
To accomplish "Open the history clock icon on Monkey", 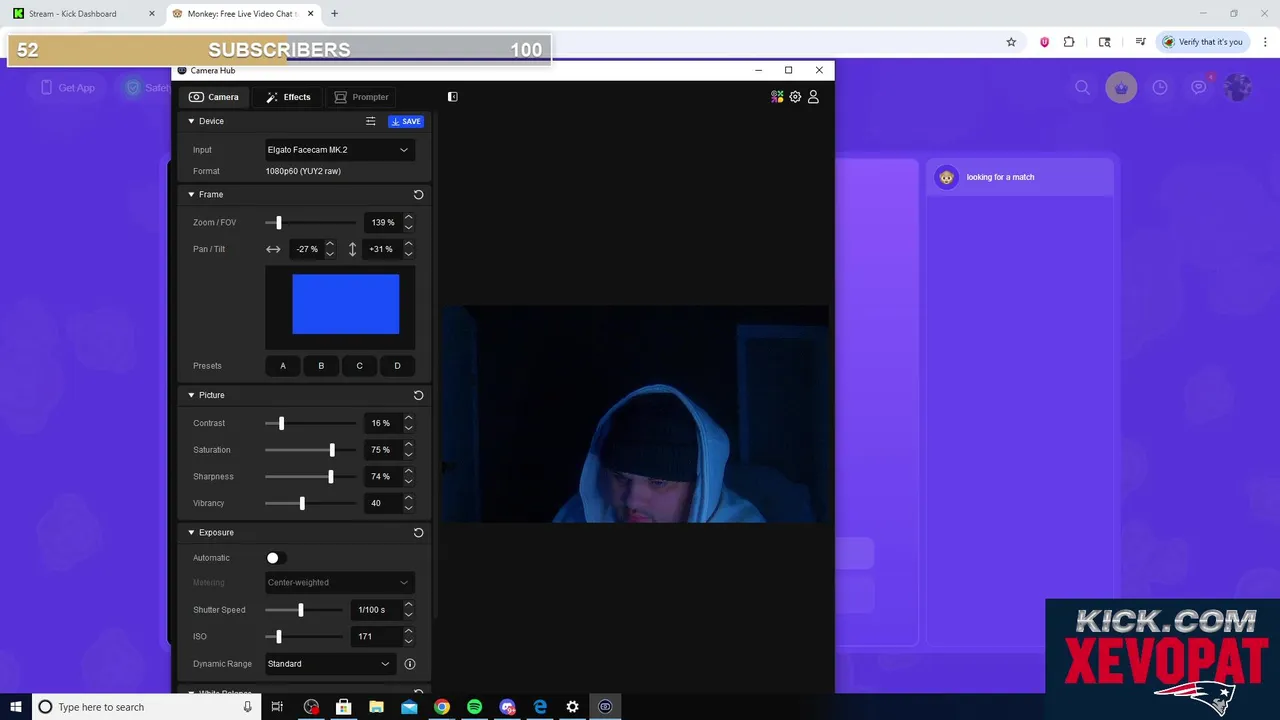I will click(1160, 88).
